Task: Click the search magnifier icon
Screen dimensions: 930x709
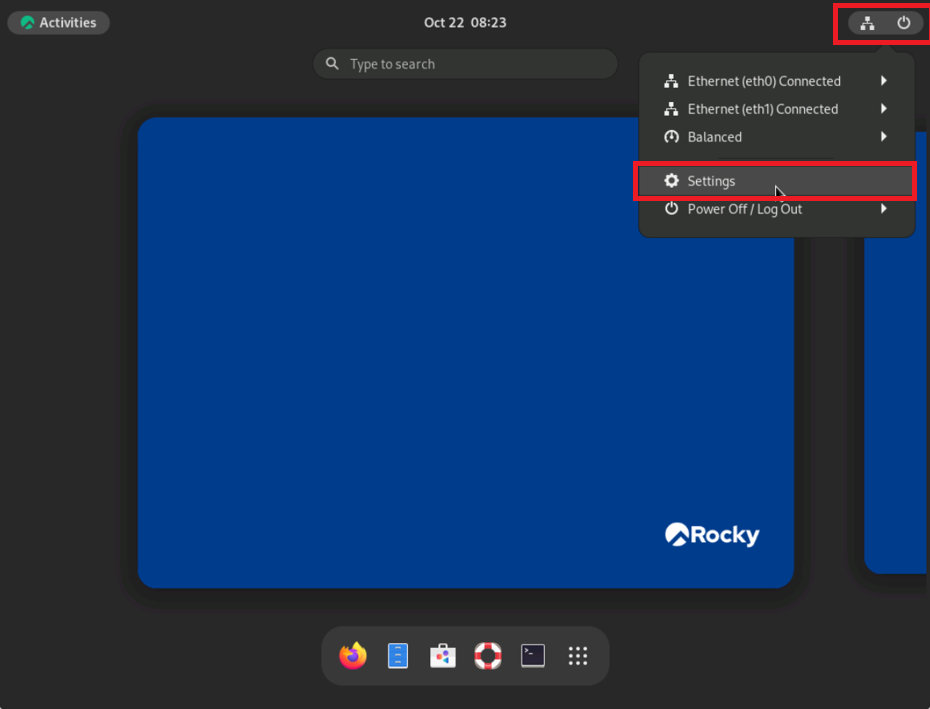Action: point(332,63)
